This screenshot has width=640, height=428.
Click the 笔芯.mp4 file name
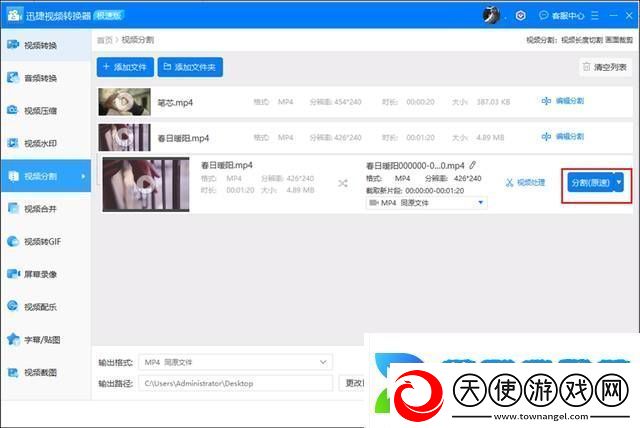(x=175, y=102)
